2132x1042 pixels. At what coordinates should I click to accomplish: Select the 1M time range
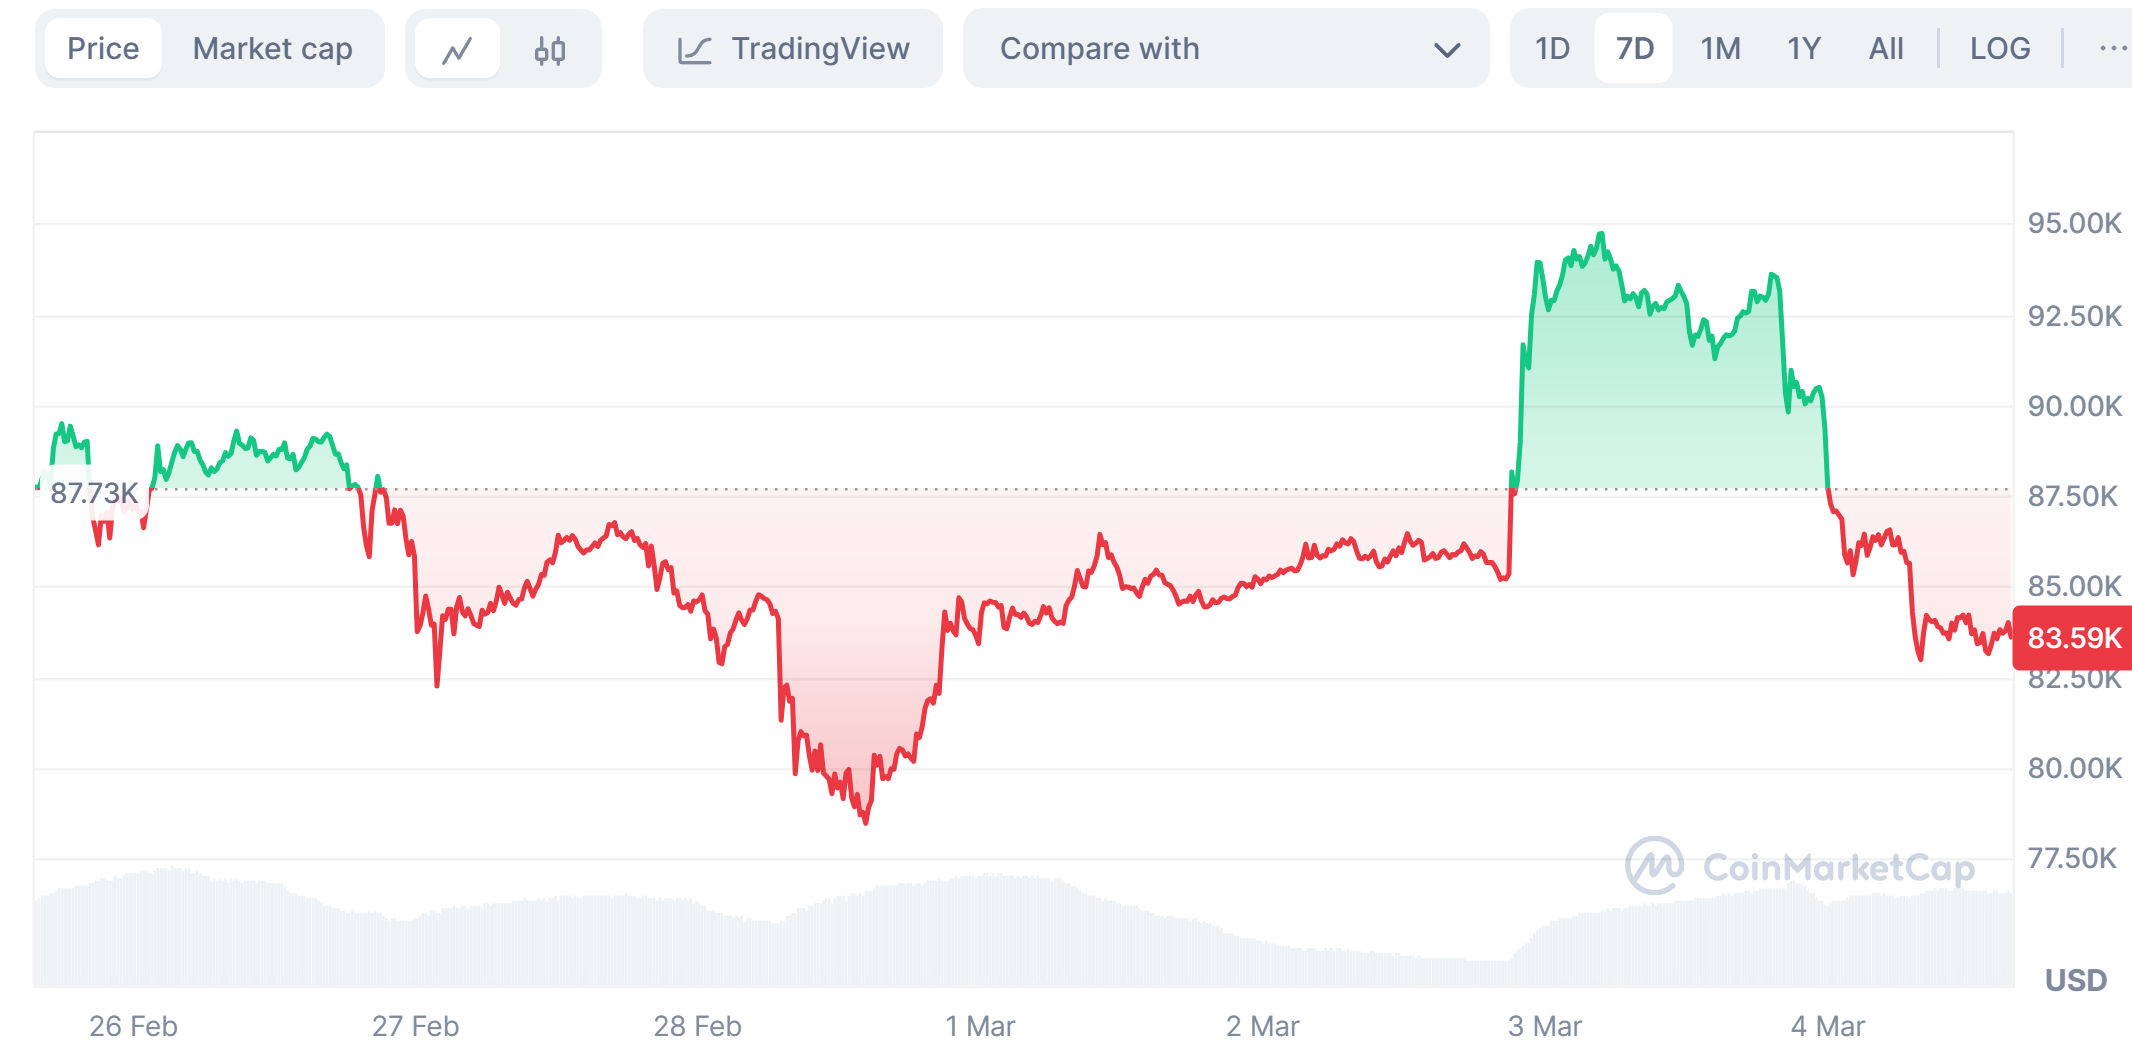click(x=1720, y=49)
